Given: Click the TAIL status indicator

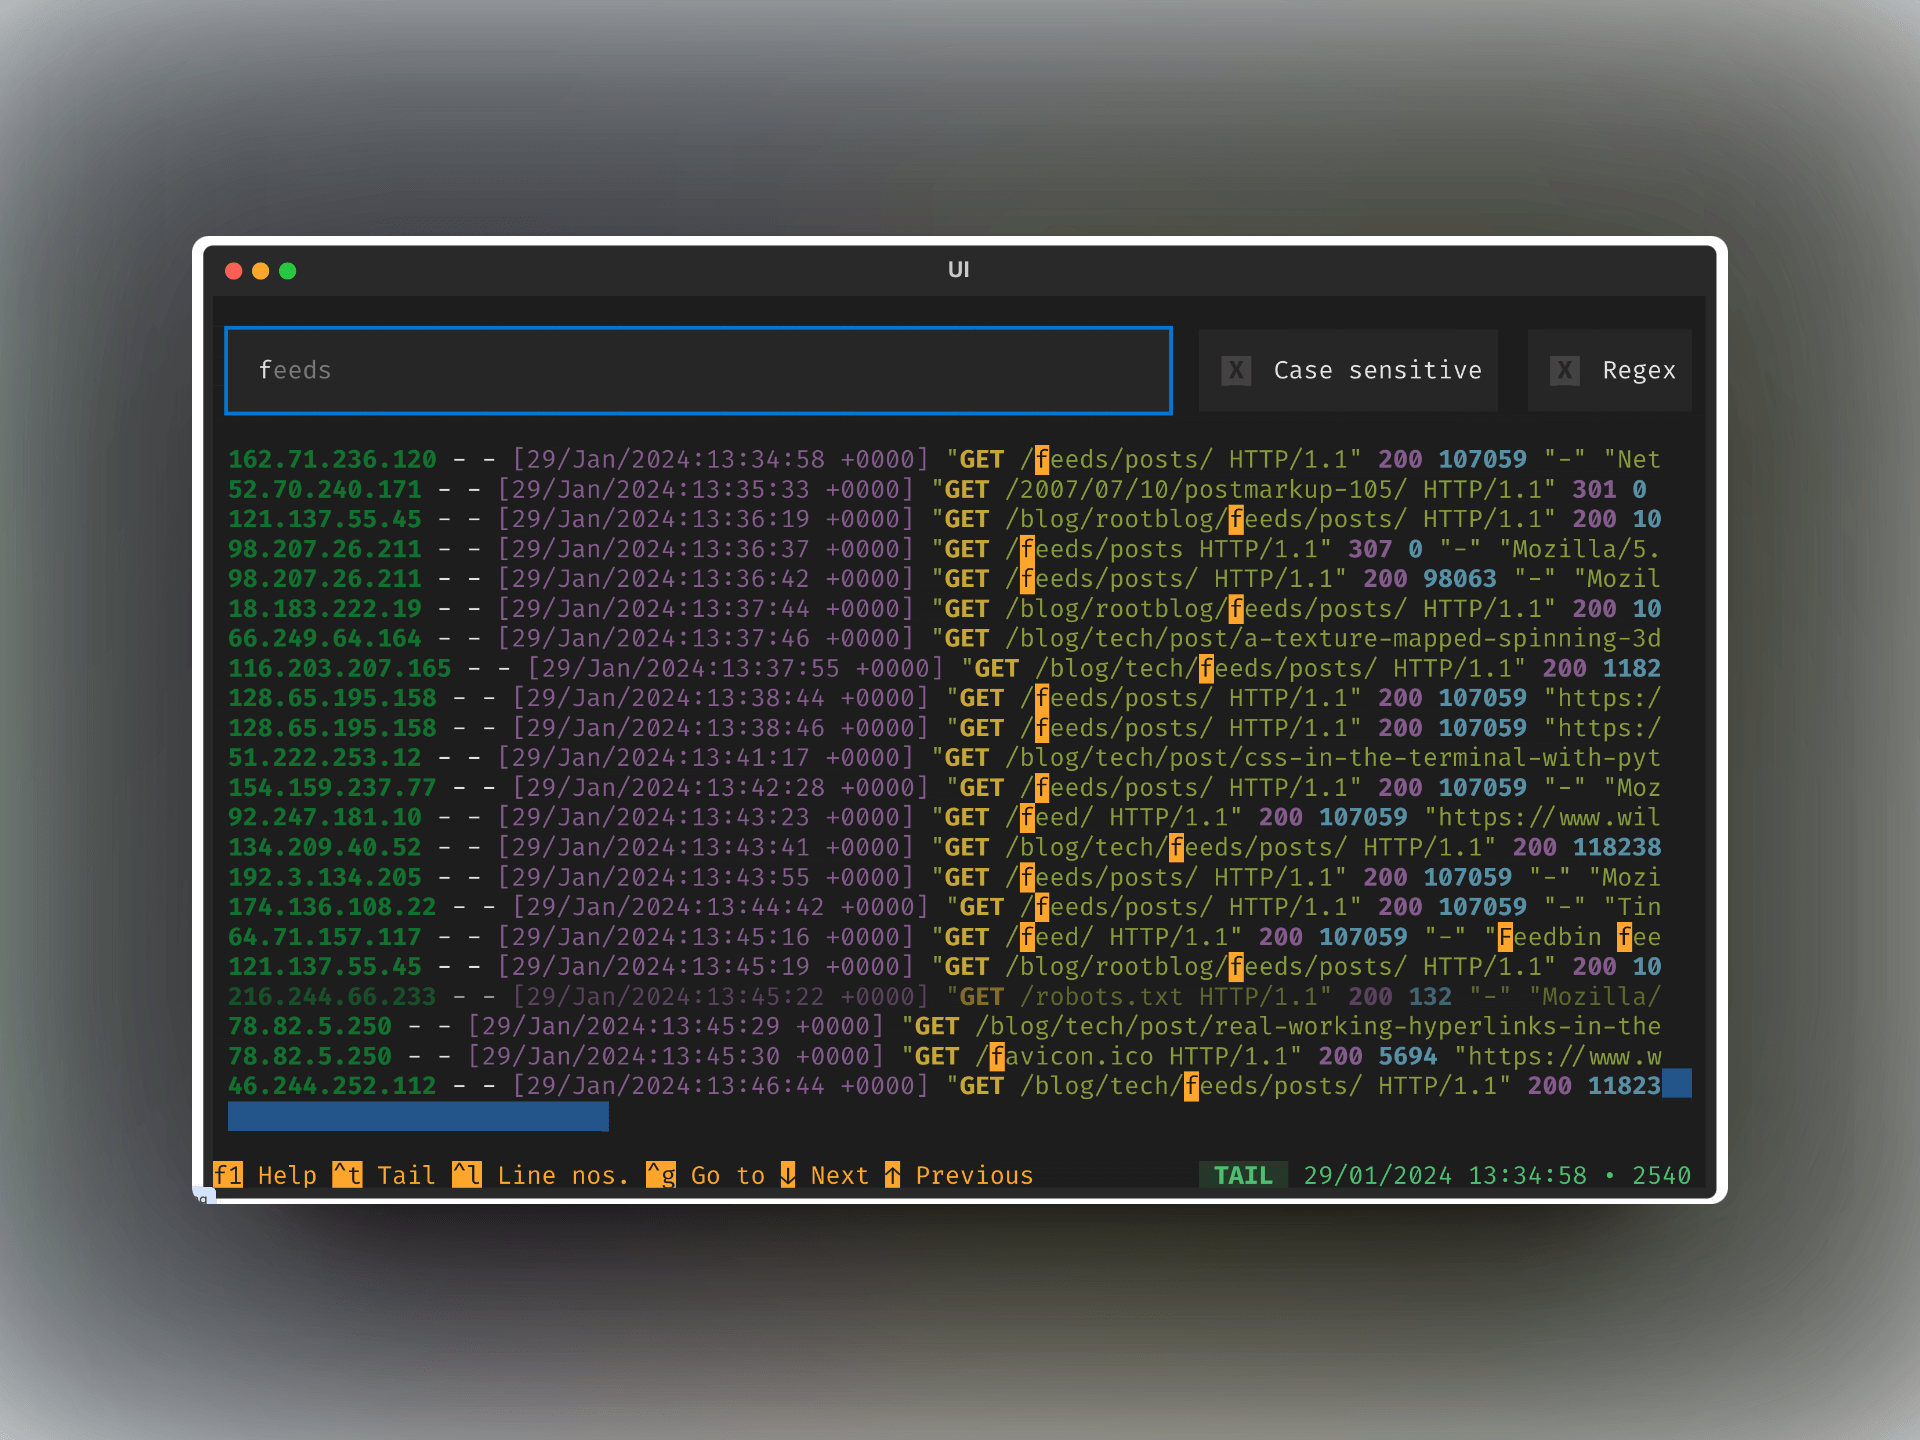Looking at the screenshot, I should pos(1243,1175).
